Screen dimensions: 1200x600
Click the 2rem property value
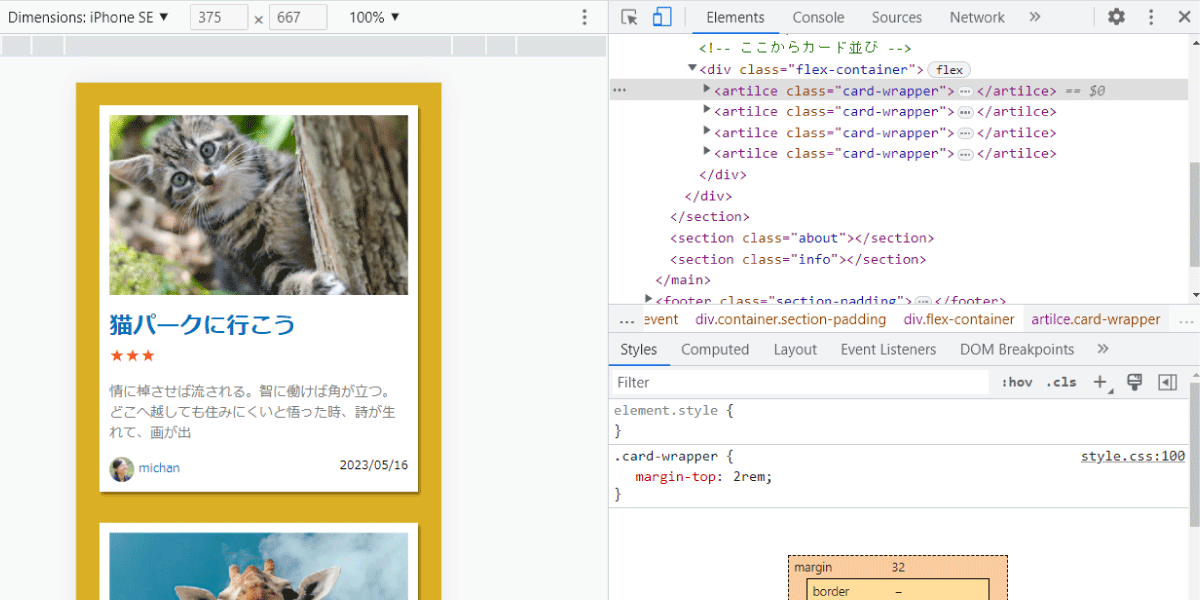coord(750,476)
